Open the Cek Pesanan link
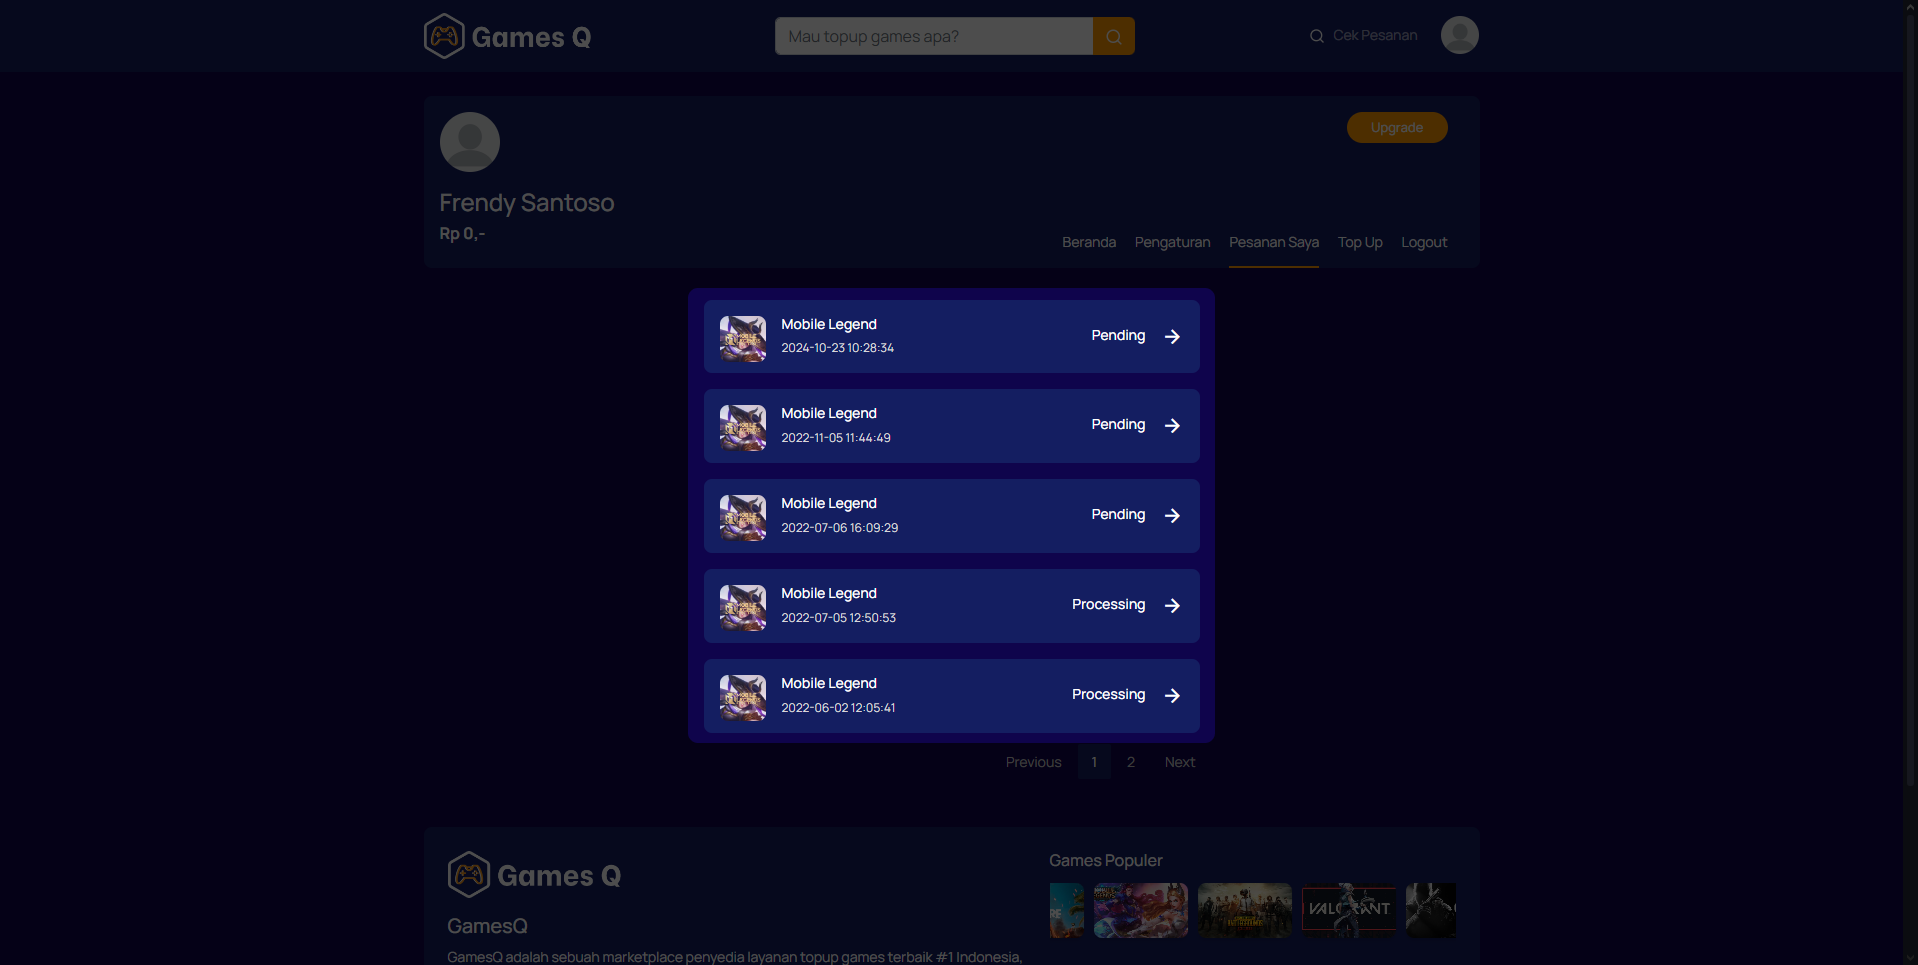 [1364, 36]
